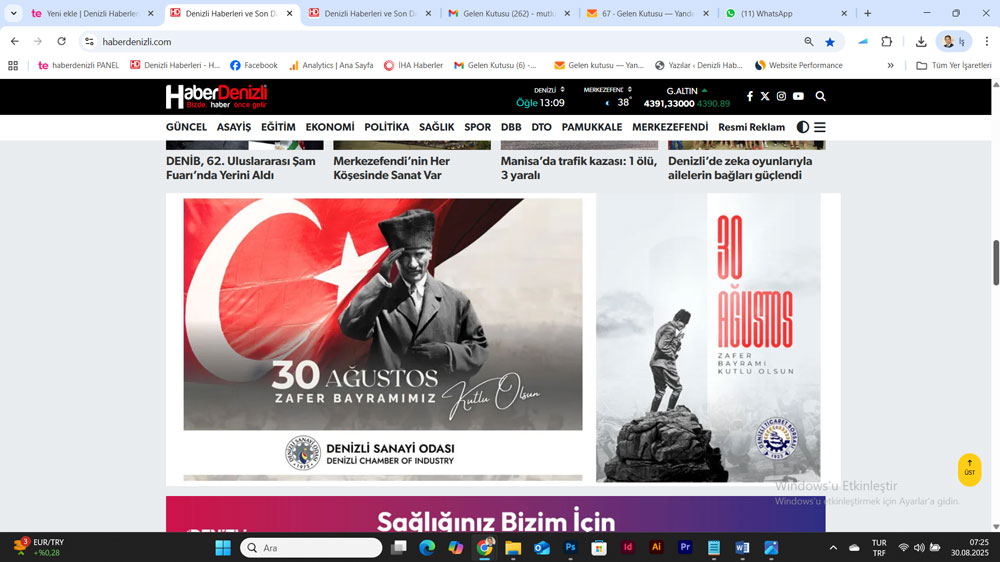Screen dimensions: 1000x562
Task: Click Denizli Ticaret Borsası 30 Ağustos banner
Action: pyautogui.click(x=708, y=338)
